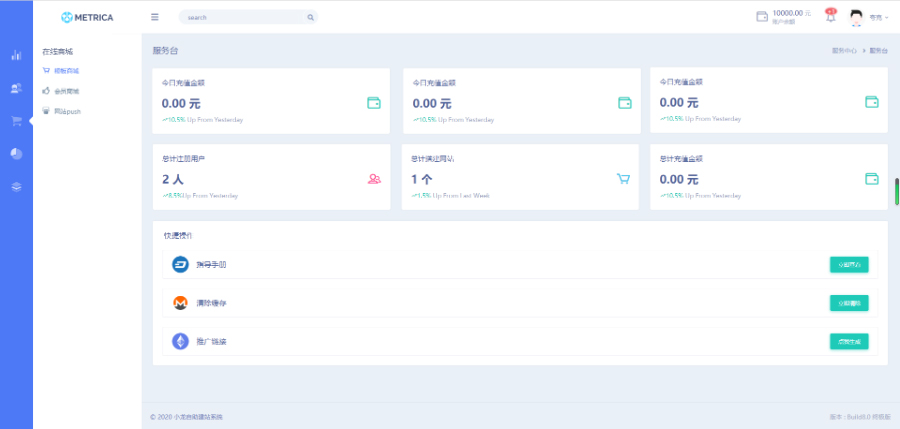This screenshot has height=429, width=900.
Task: Expand the user account dropdown arrow
Action: [x=887, y=17]
